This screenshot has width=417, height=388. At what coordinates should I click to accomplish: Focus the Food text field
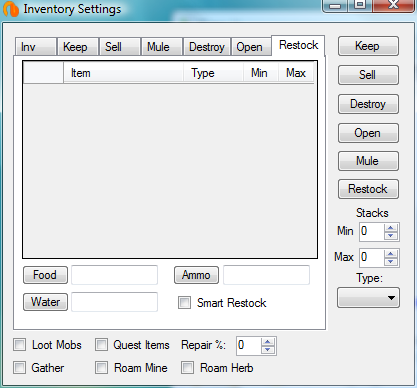pos(114,275)
